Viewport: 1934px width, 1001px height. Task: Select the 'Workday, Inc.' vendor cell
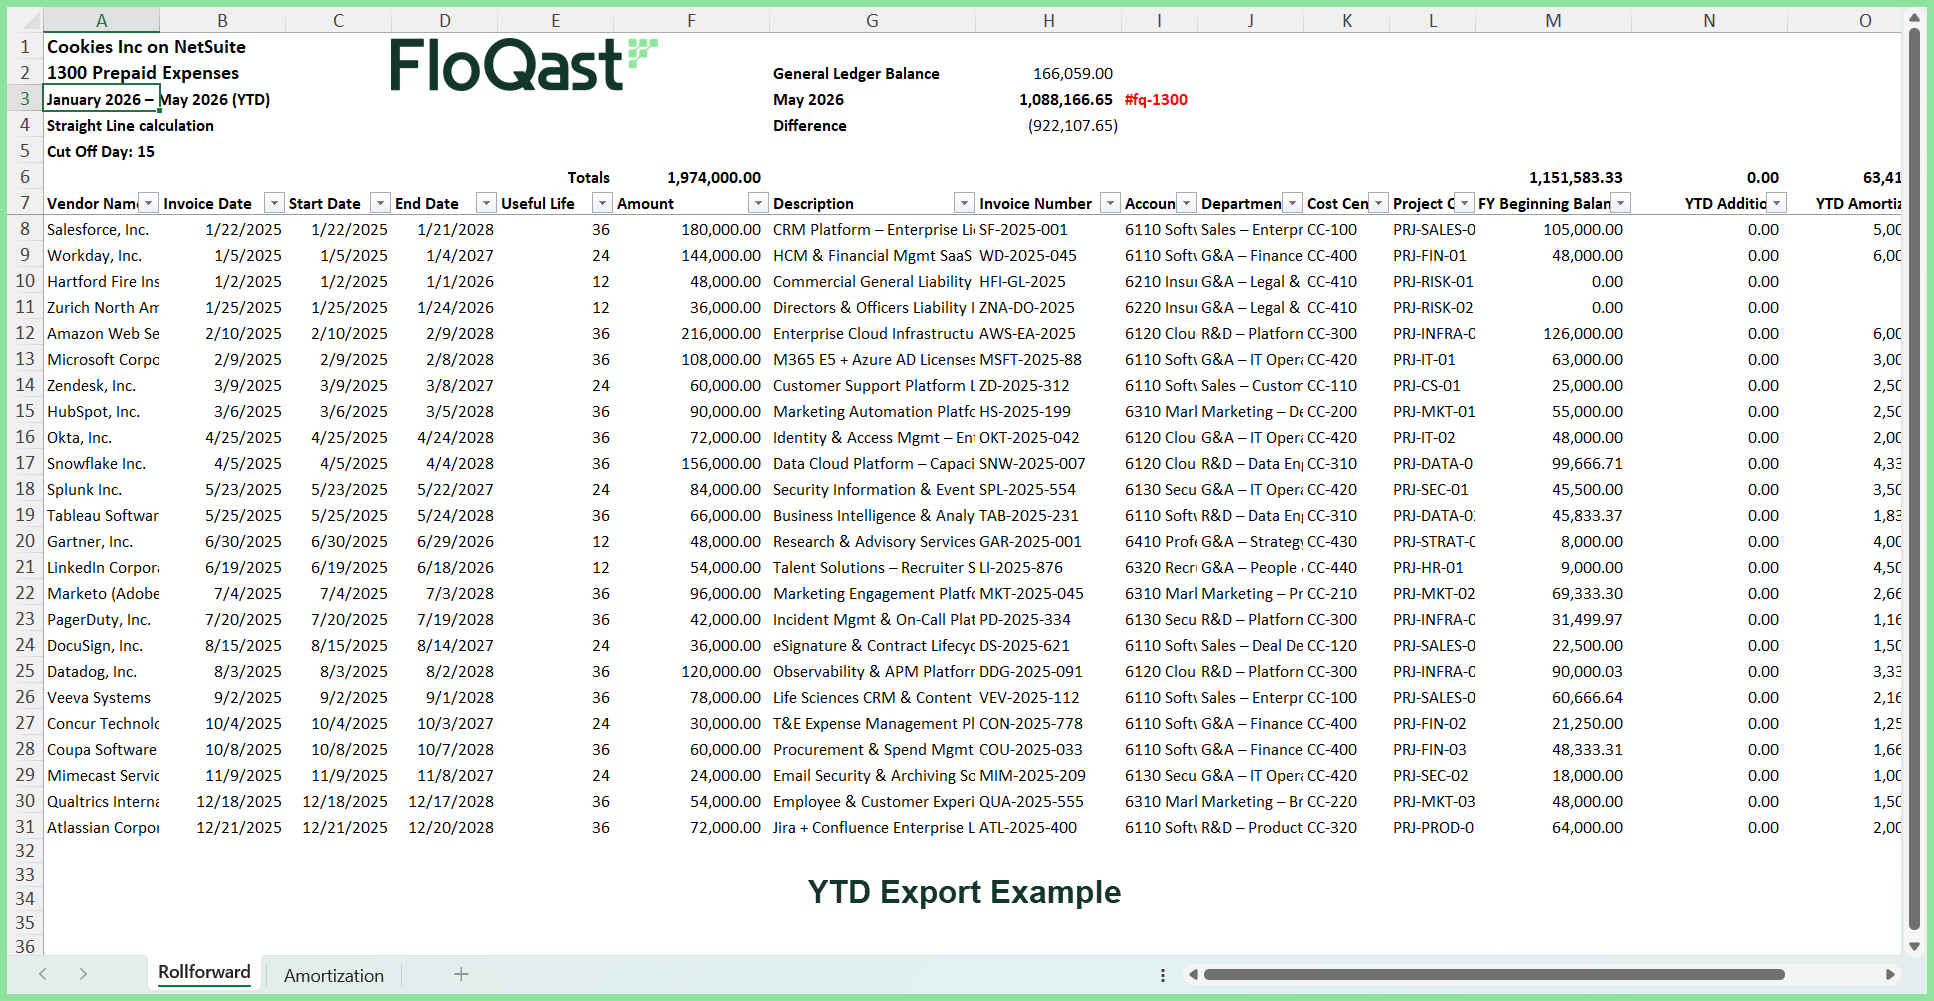(x=101, y=255)
